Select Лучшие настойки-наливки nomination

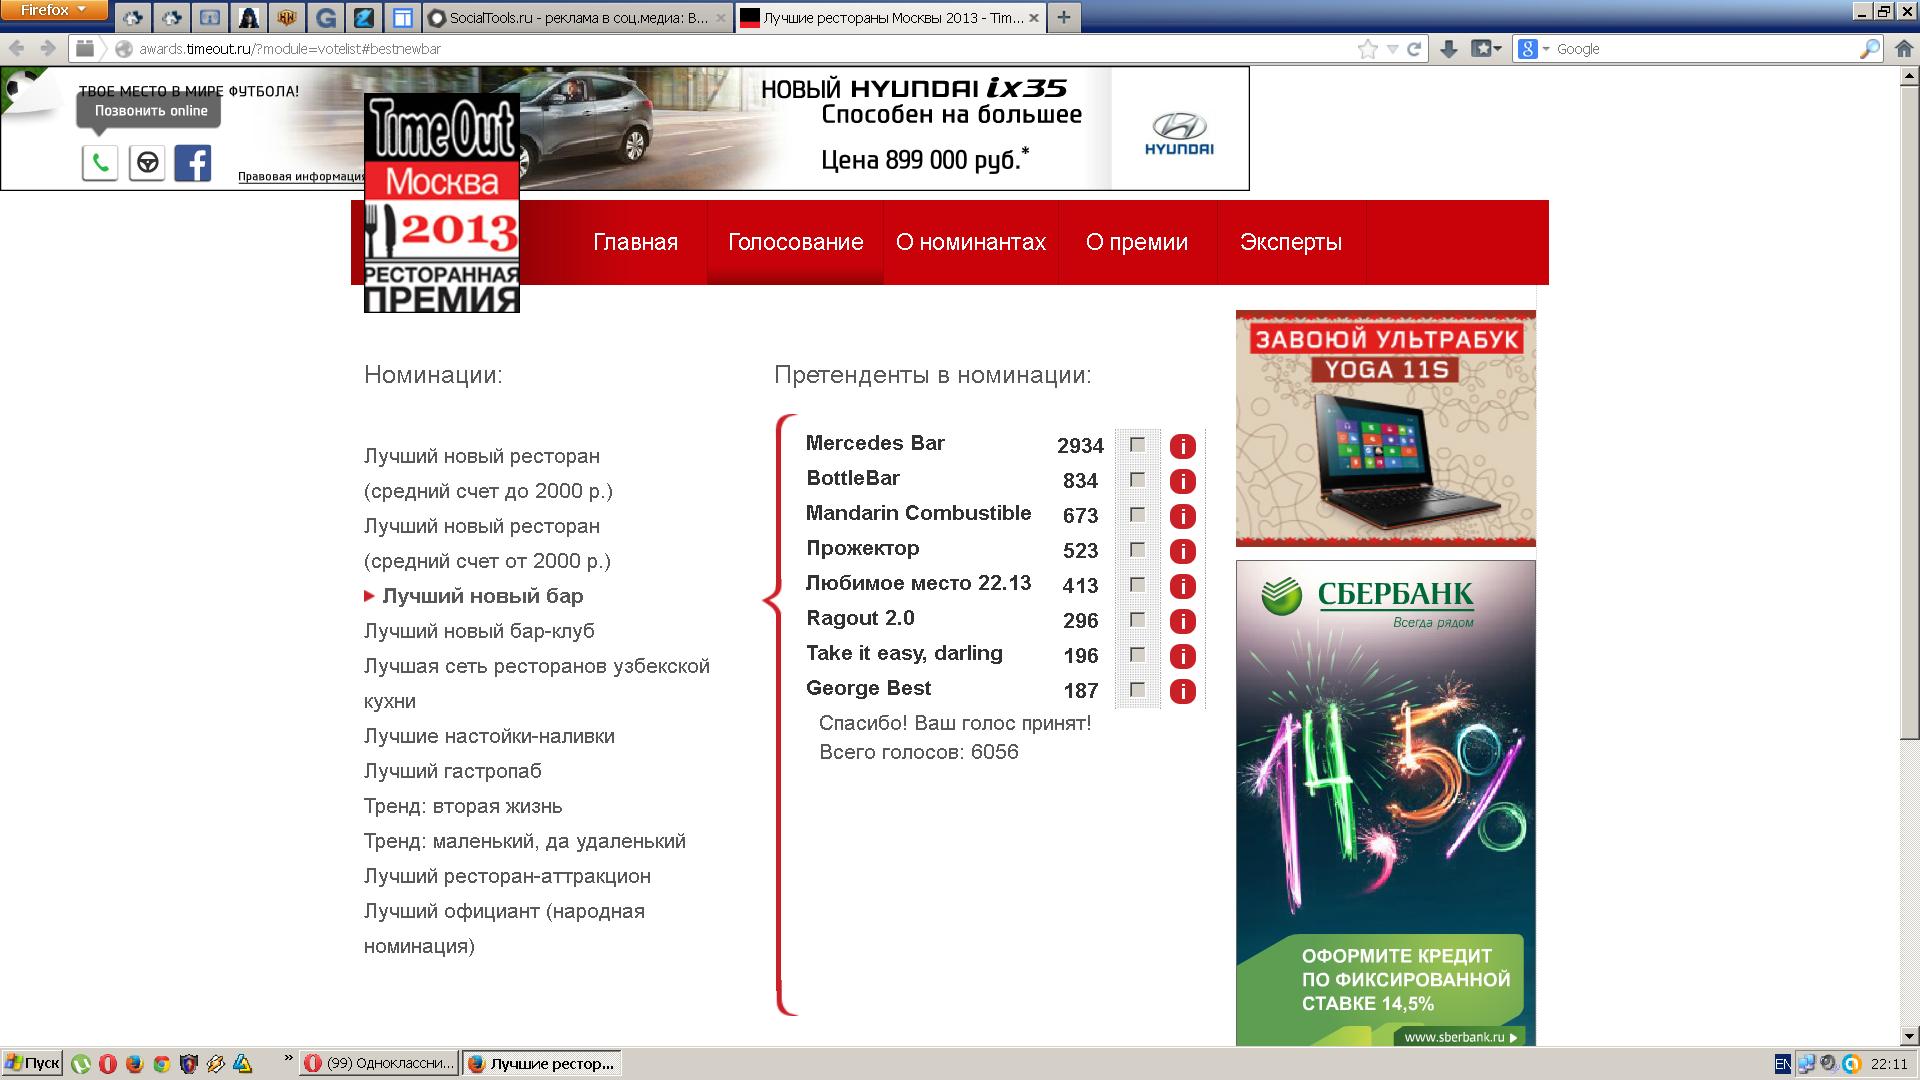point(489,736)
